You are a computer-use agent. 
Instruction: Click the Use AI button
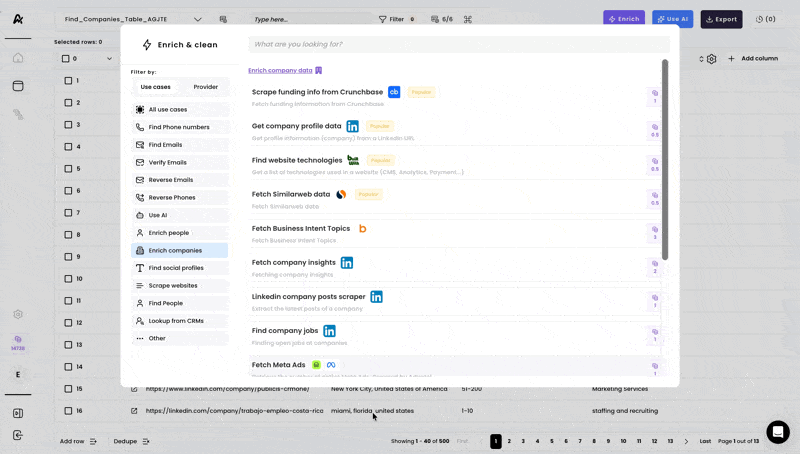click(672, 19)
